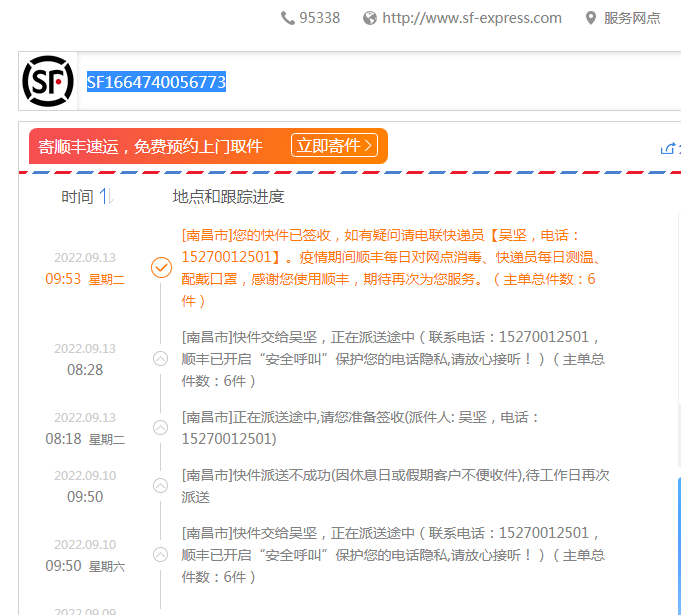681x615 pixels.
Task: Click the timeline marker for 2022.09.13 08:18
Action: pos(161,428)
